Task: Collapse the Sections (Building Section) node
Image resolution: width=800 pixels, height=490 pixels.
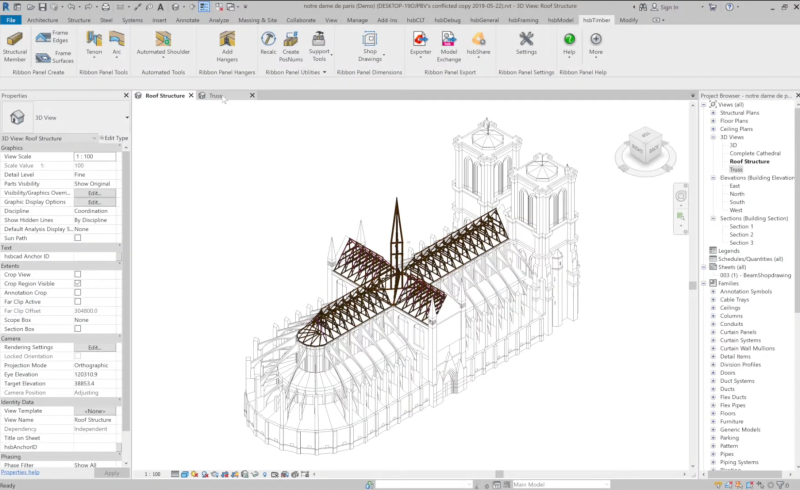Action: click(x=713, y=218)
